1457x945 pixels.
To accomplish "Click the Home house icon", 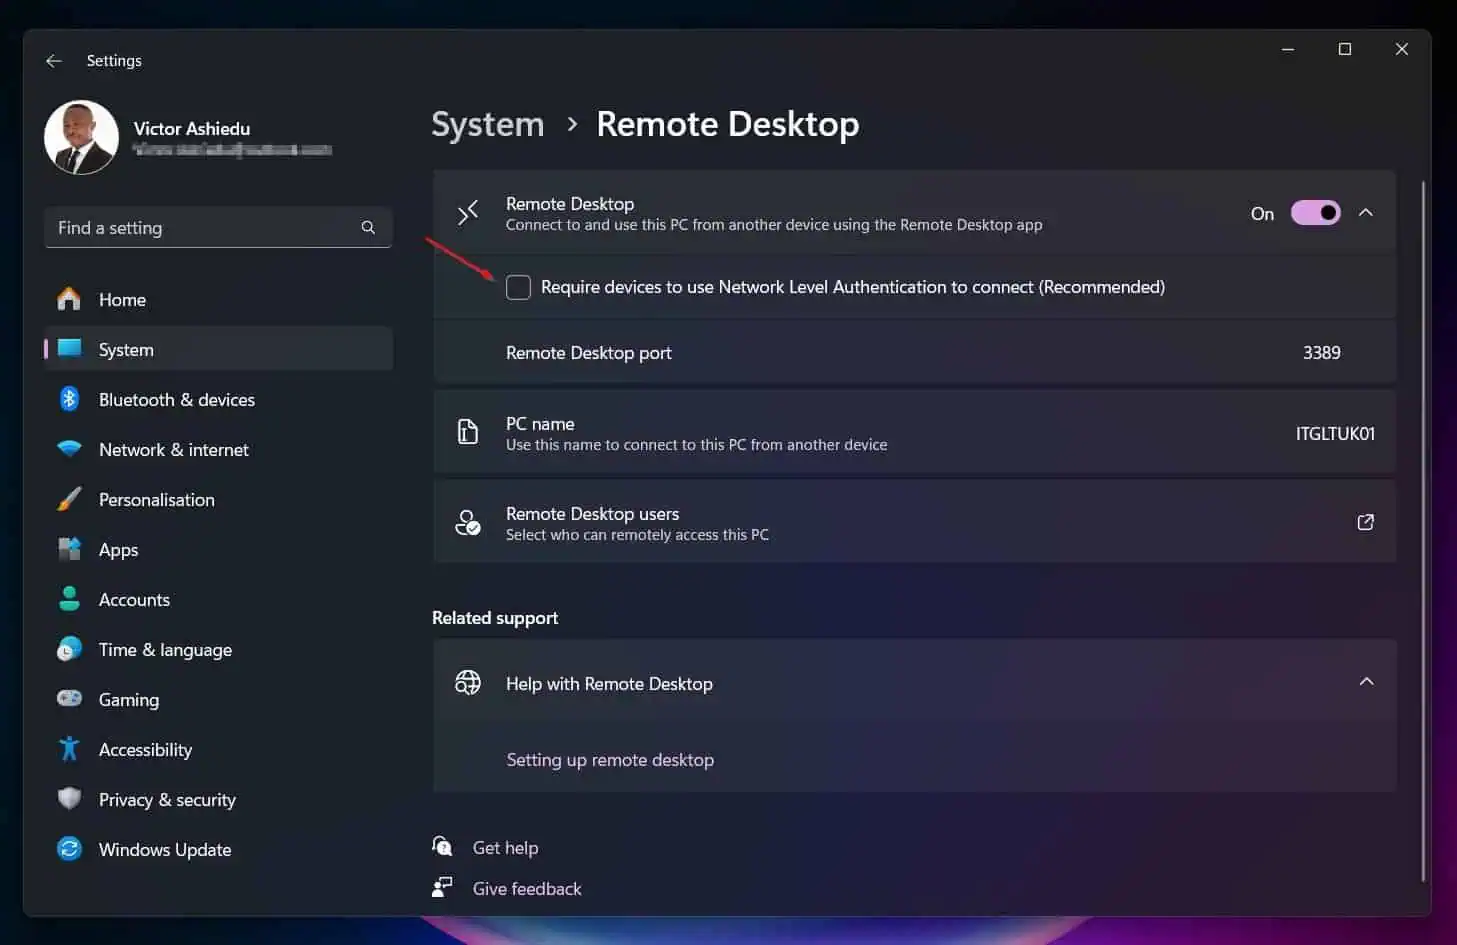I will [69, 299].
